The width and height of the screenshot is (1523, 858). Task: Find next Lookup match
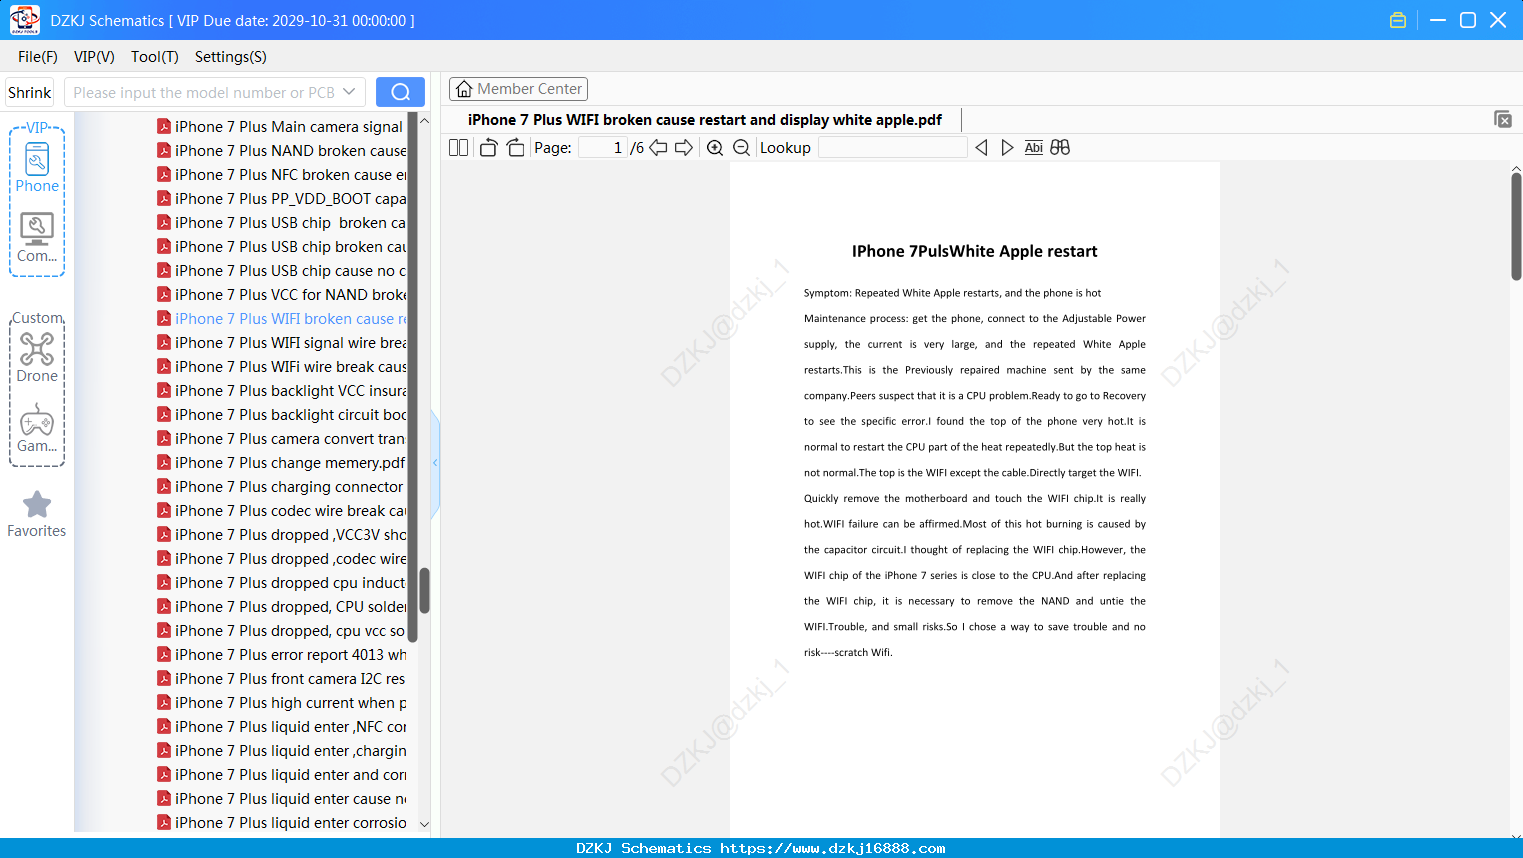pos(1007,148)
